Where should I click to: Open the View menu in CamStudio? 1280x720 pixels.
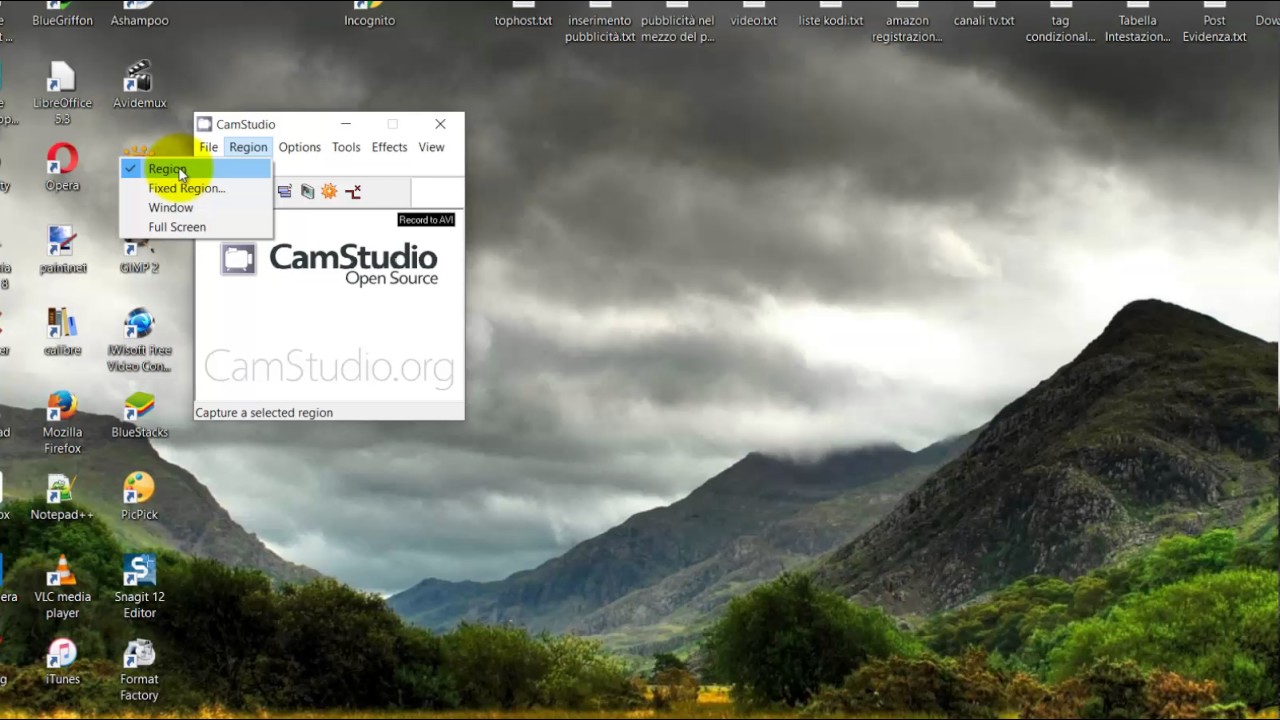coord(431,147)
